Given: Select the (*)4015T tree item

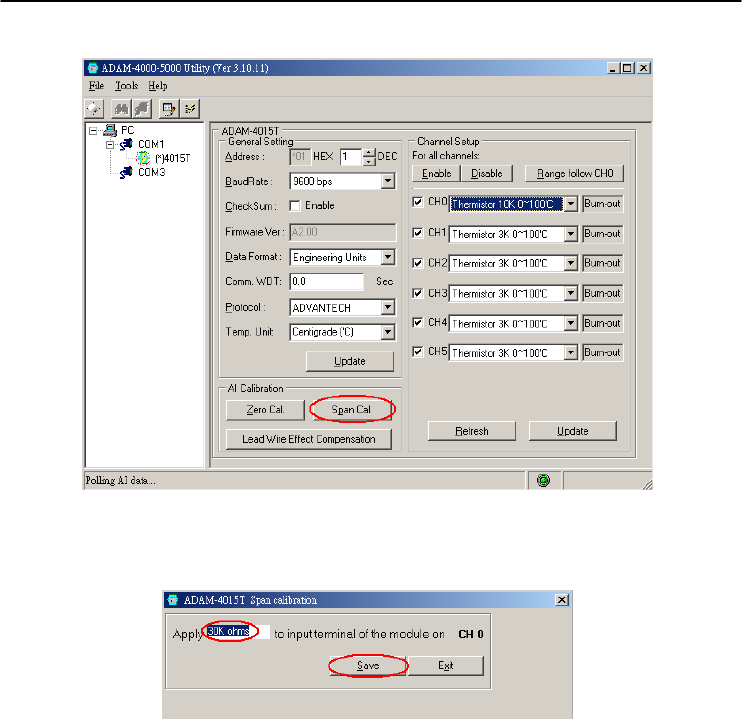Looking at the screenshot, I should click(172, 158).
